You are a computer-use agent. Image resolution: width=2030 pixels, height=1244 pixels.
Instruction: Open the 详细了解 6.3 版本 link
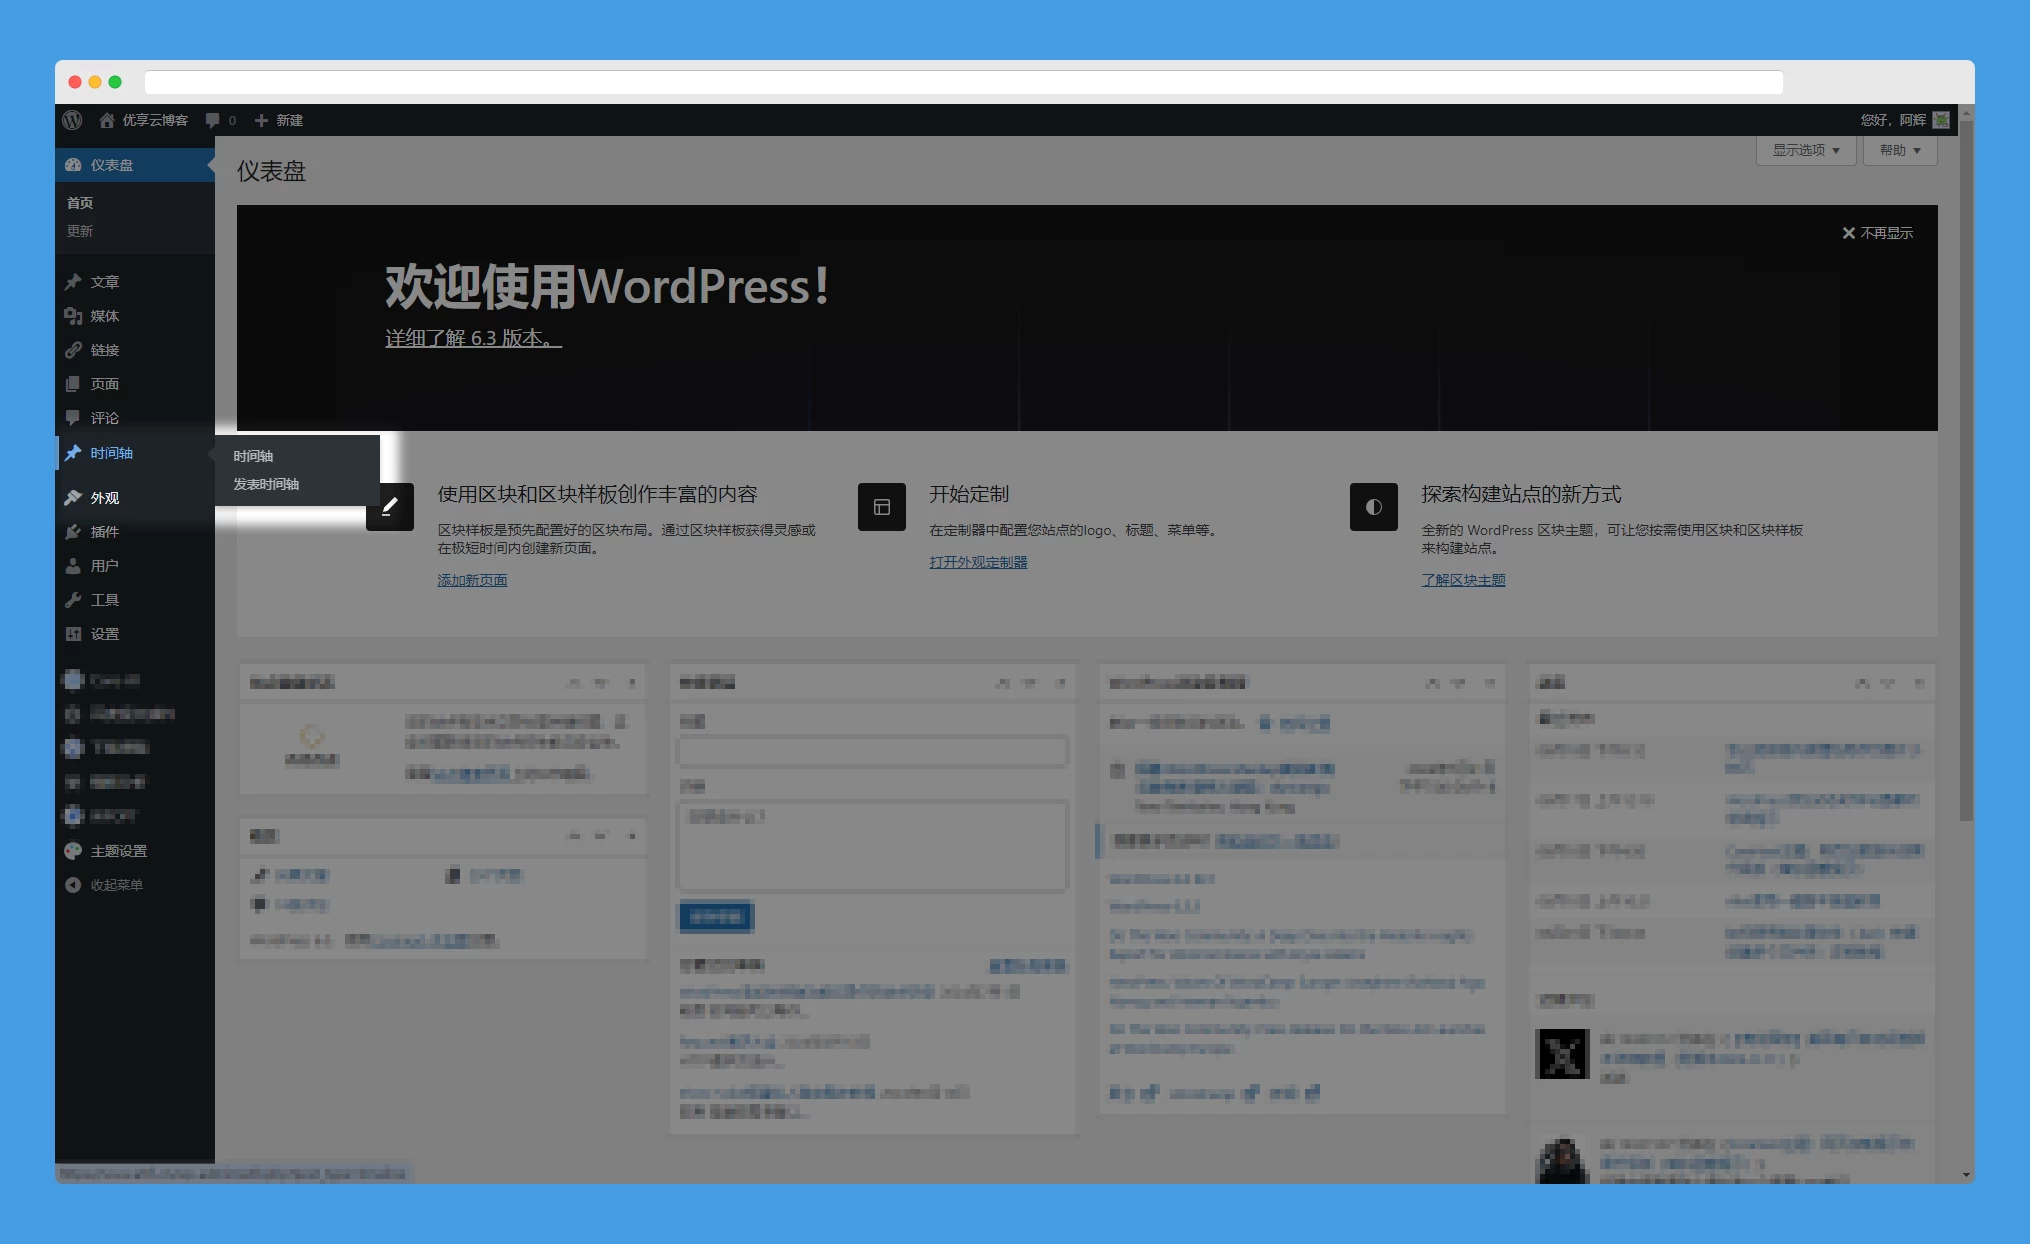(474, 338)
